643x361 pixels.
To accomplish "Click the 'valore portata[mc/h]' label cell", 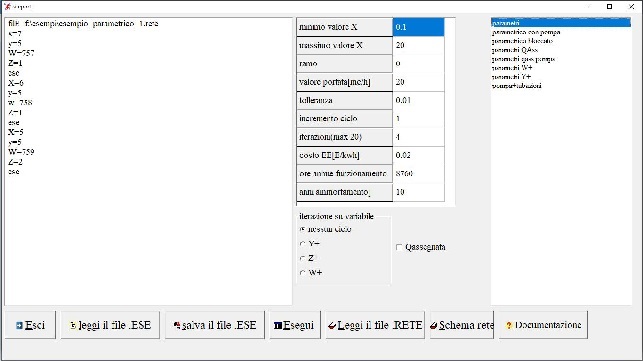I will (344, 82).
